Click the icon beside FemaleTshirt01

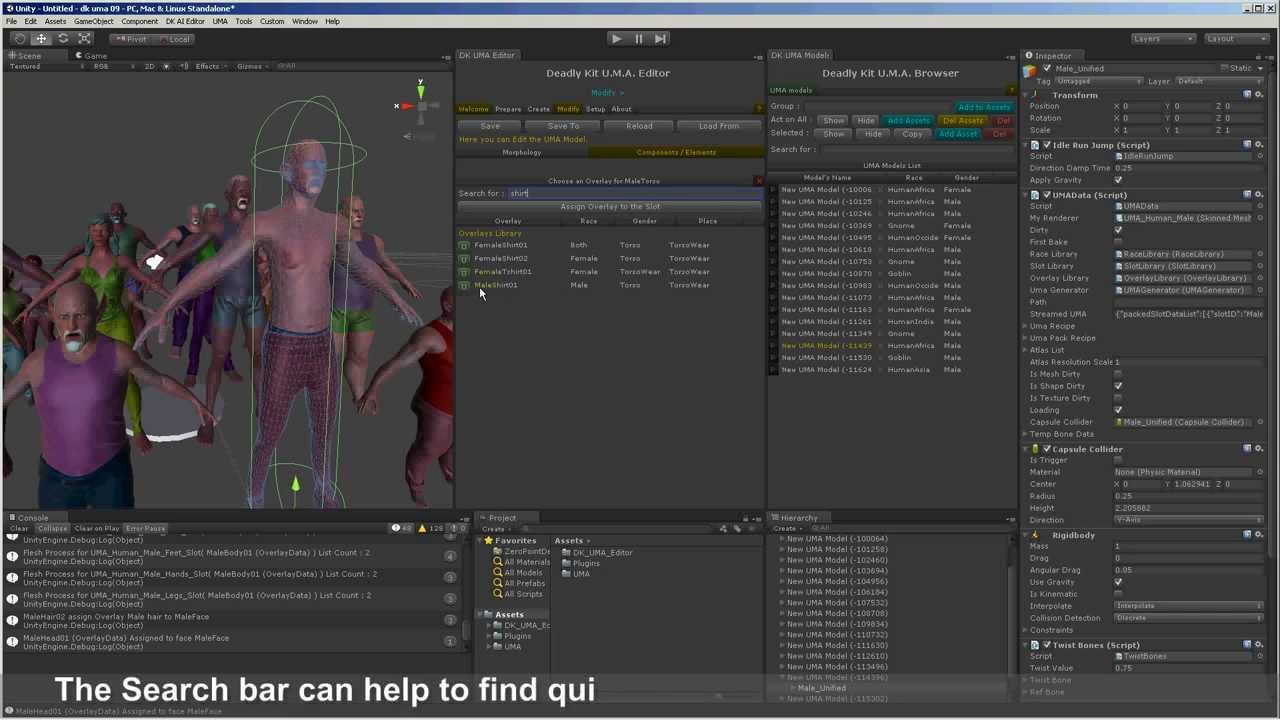pos(464,272)
